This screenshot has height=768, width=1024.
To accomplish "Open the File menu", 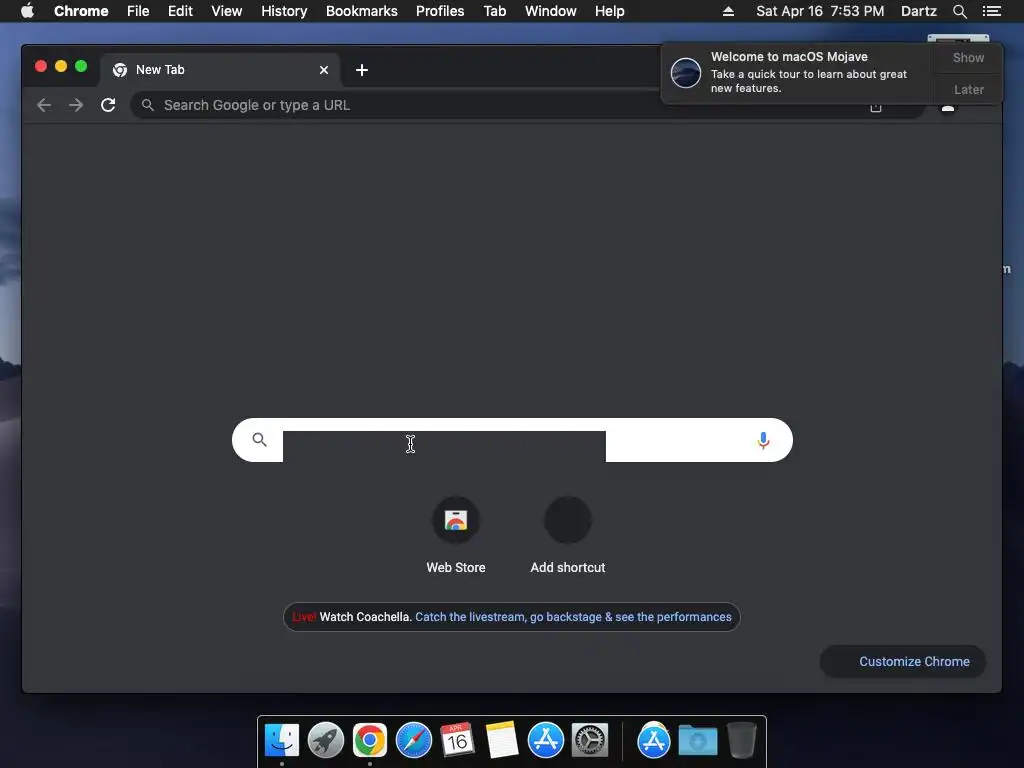I will coord(138,11).
